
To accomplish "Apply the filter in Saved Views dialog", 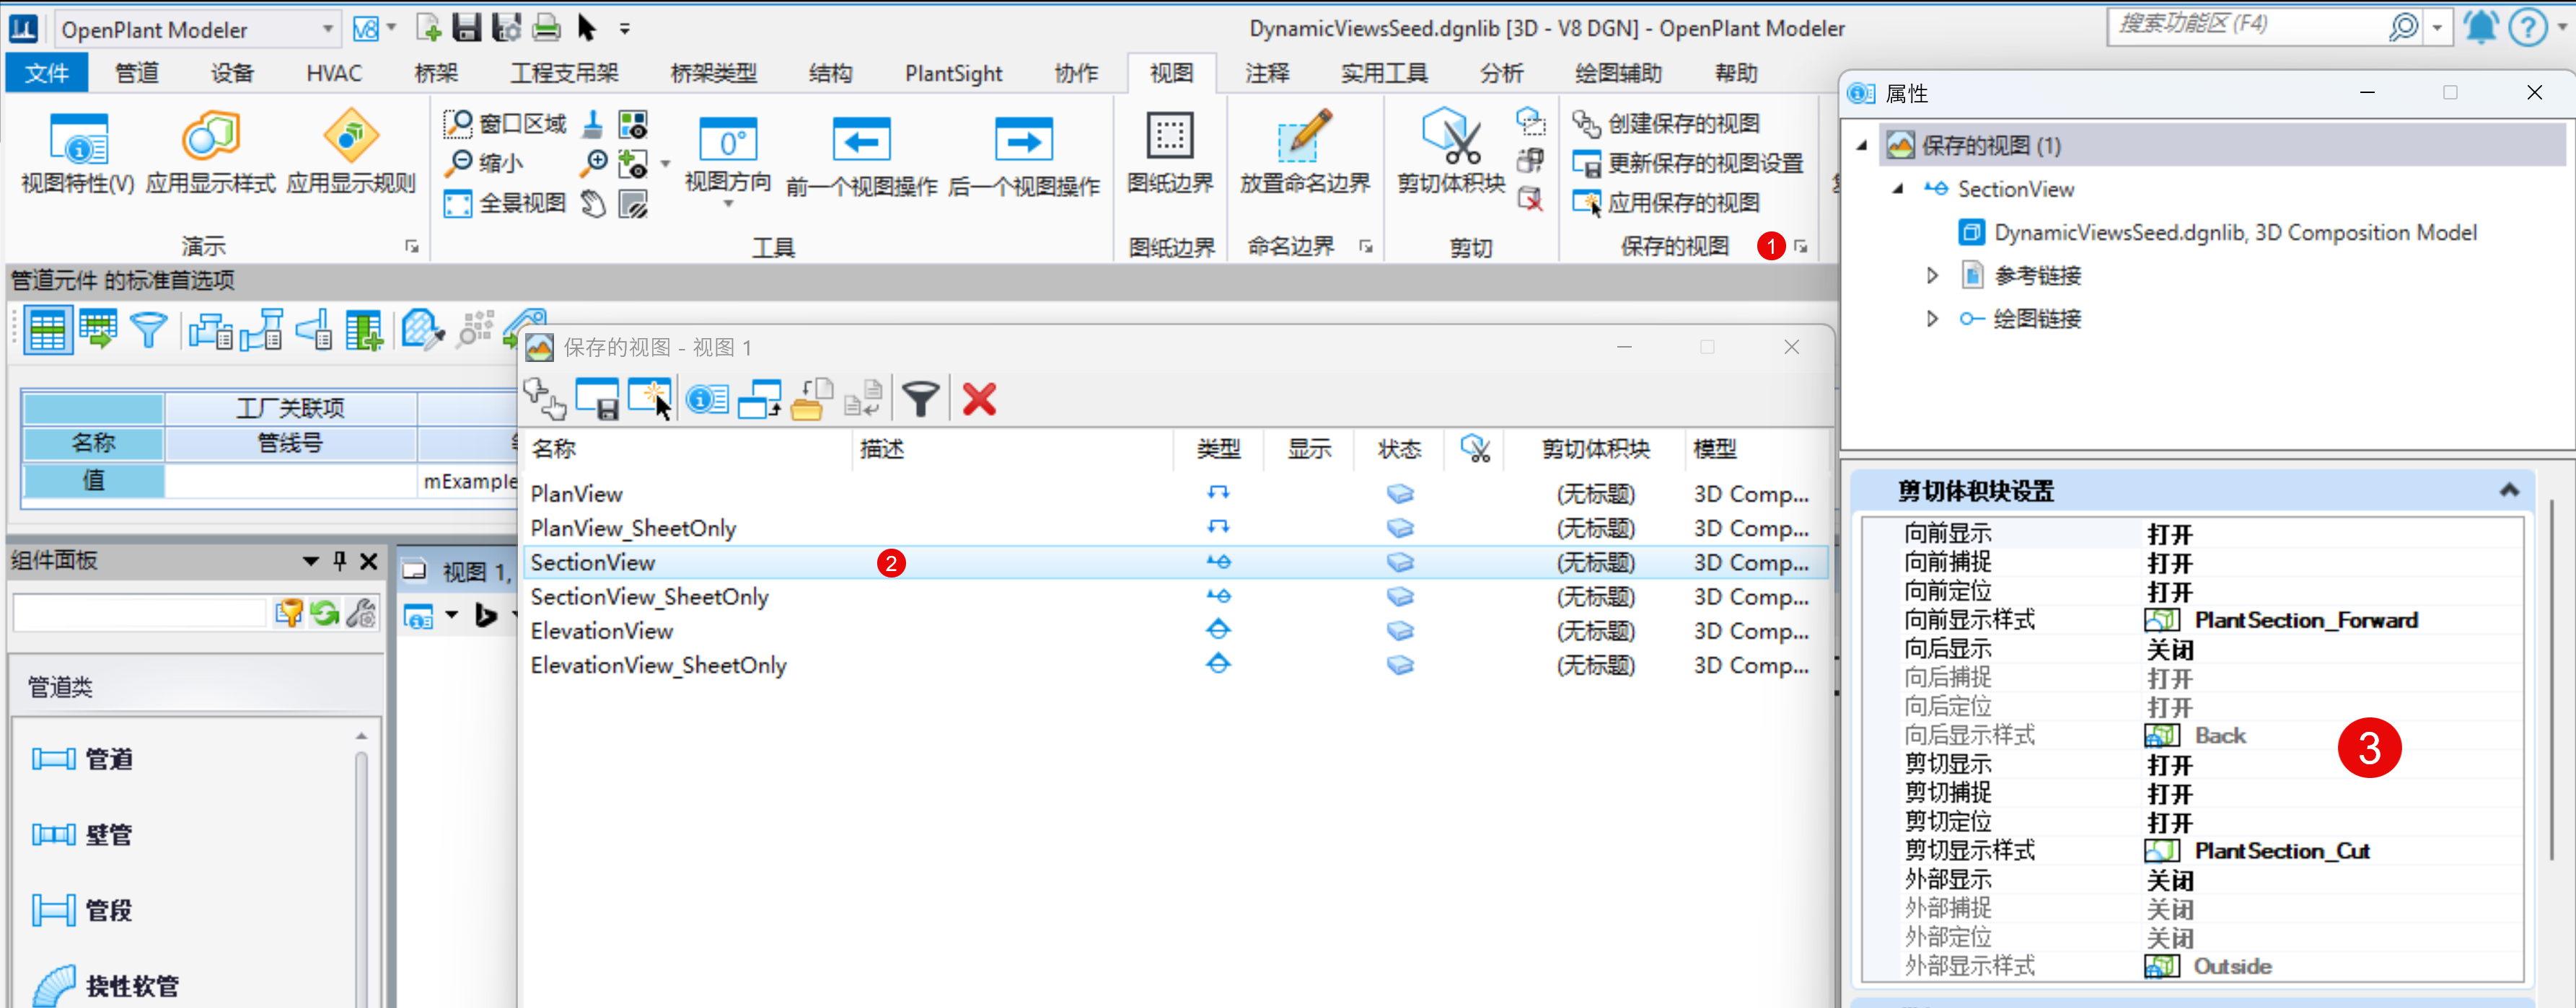I will click(921, 398).
